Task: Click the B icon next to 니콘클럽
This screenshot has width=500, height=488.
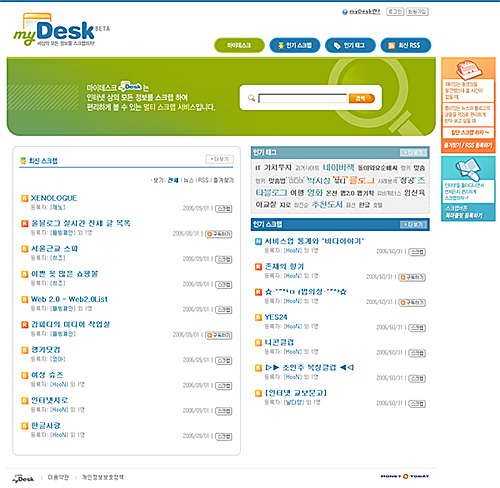Action: (x=258, y=343)
